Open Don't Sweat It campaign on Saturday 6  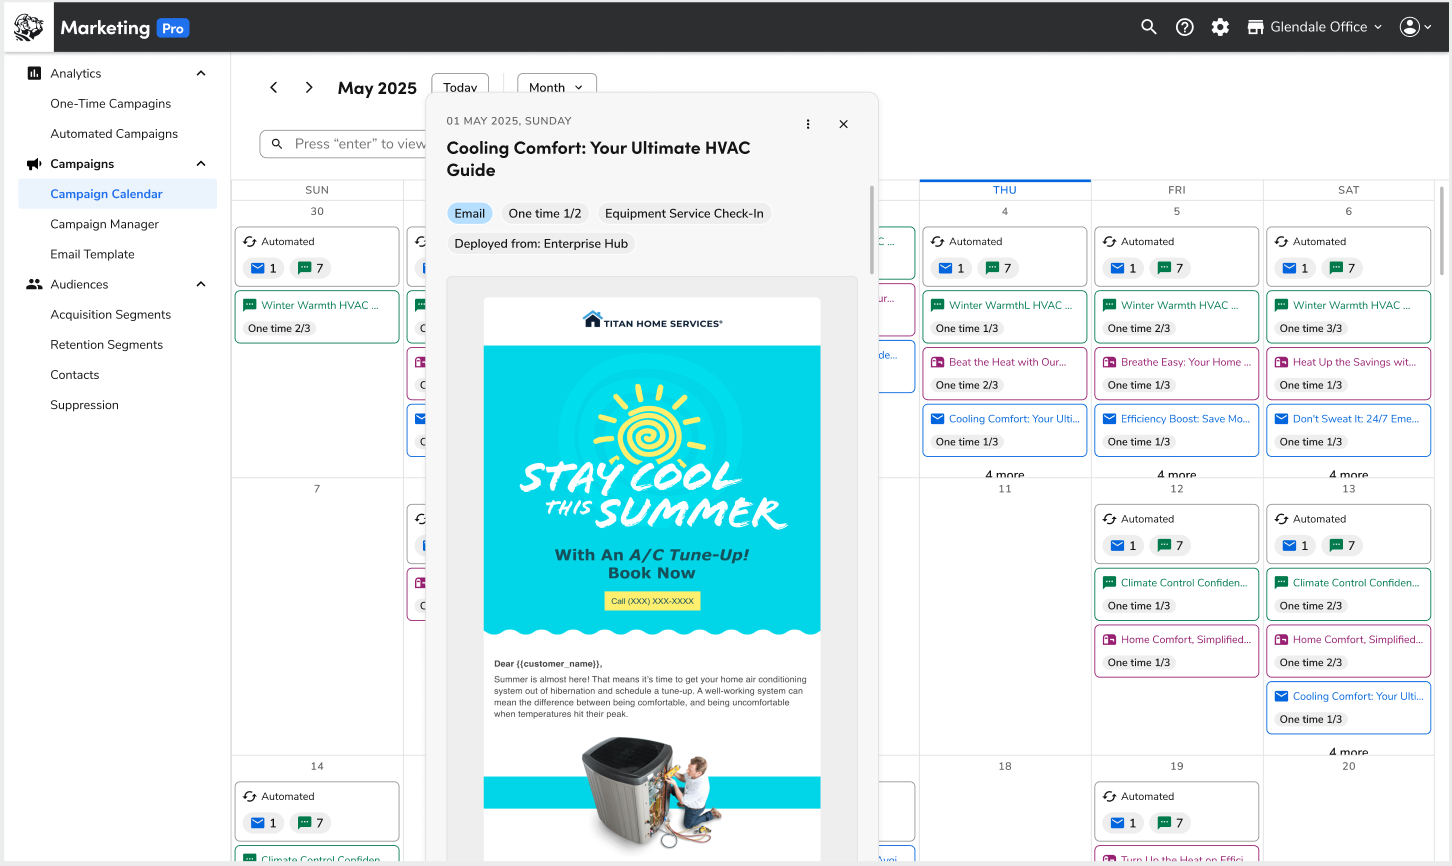coord(1348,430)
